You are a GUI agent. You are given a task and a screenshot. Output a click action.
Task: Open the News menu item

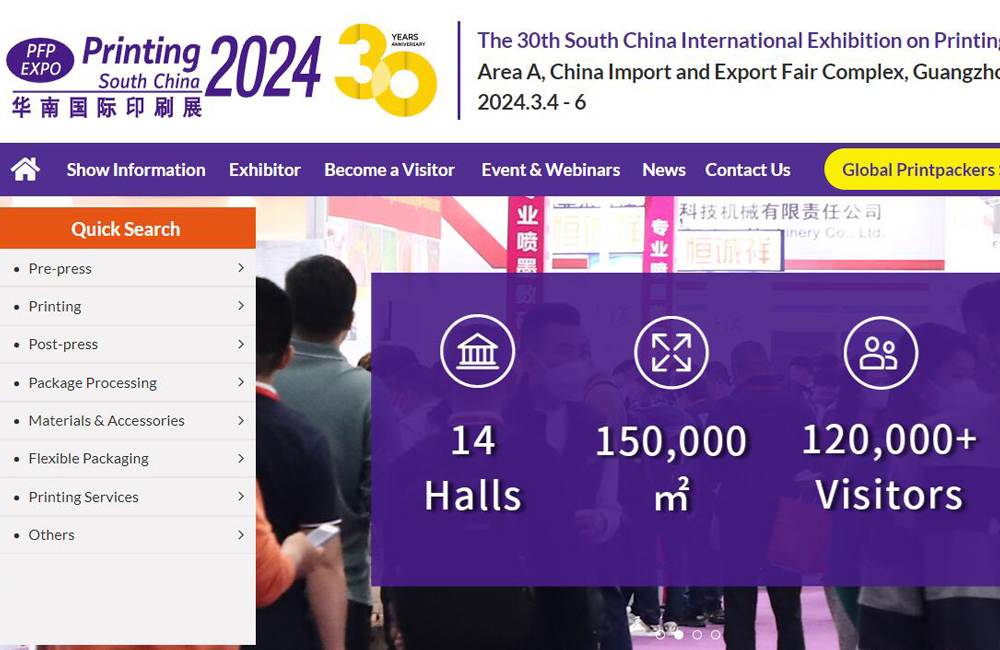pyautogui.click(x=664, y=170)
